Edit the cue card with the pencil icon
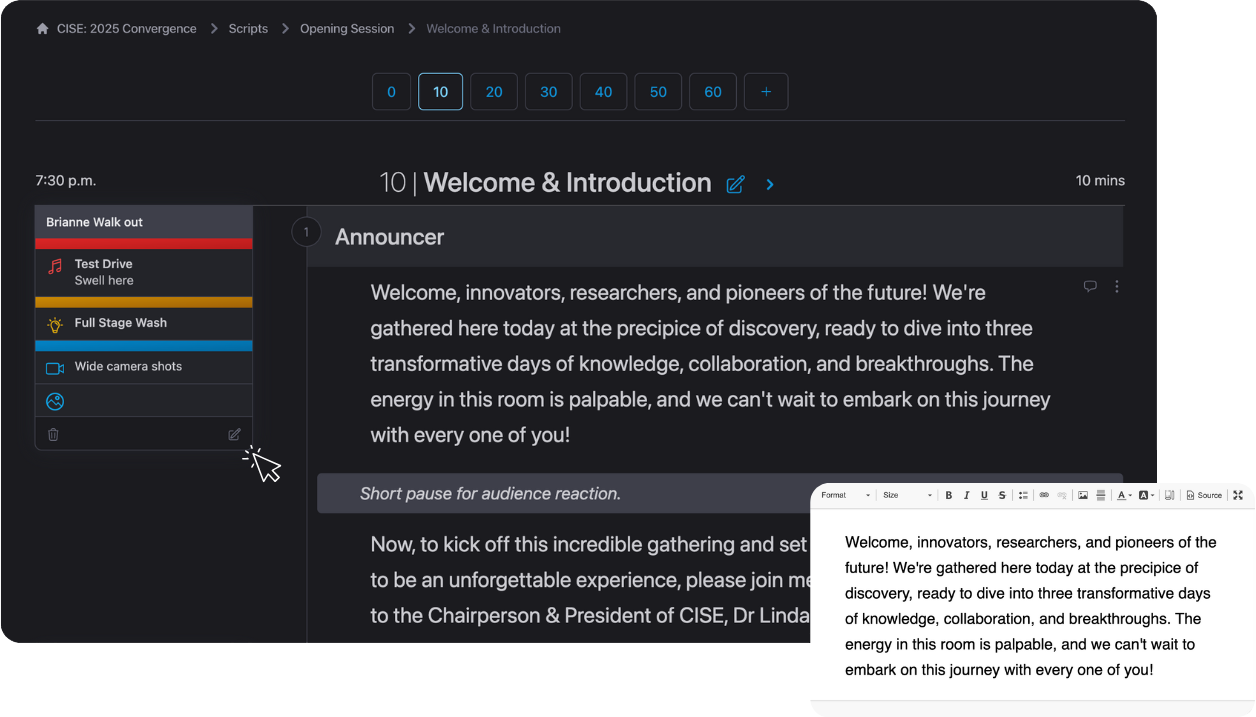The image size is (1256, 717). pyautogui.click(x=234, y=435)
